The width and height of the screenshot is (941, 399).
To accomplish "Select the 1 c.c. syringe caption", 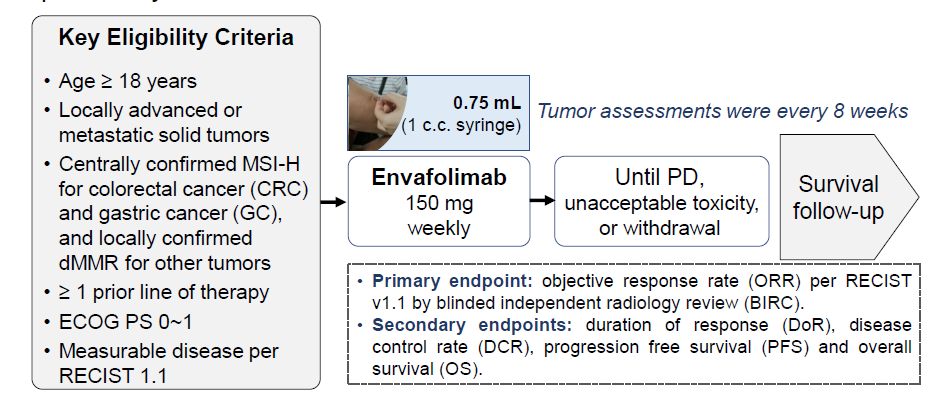I will pyautogui.click(x=461, y=127).
